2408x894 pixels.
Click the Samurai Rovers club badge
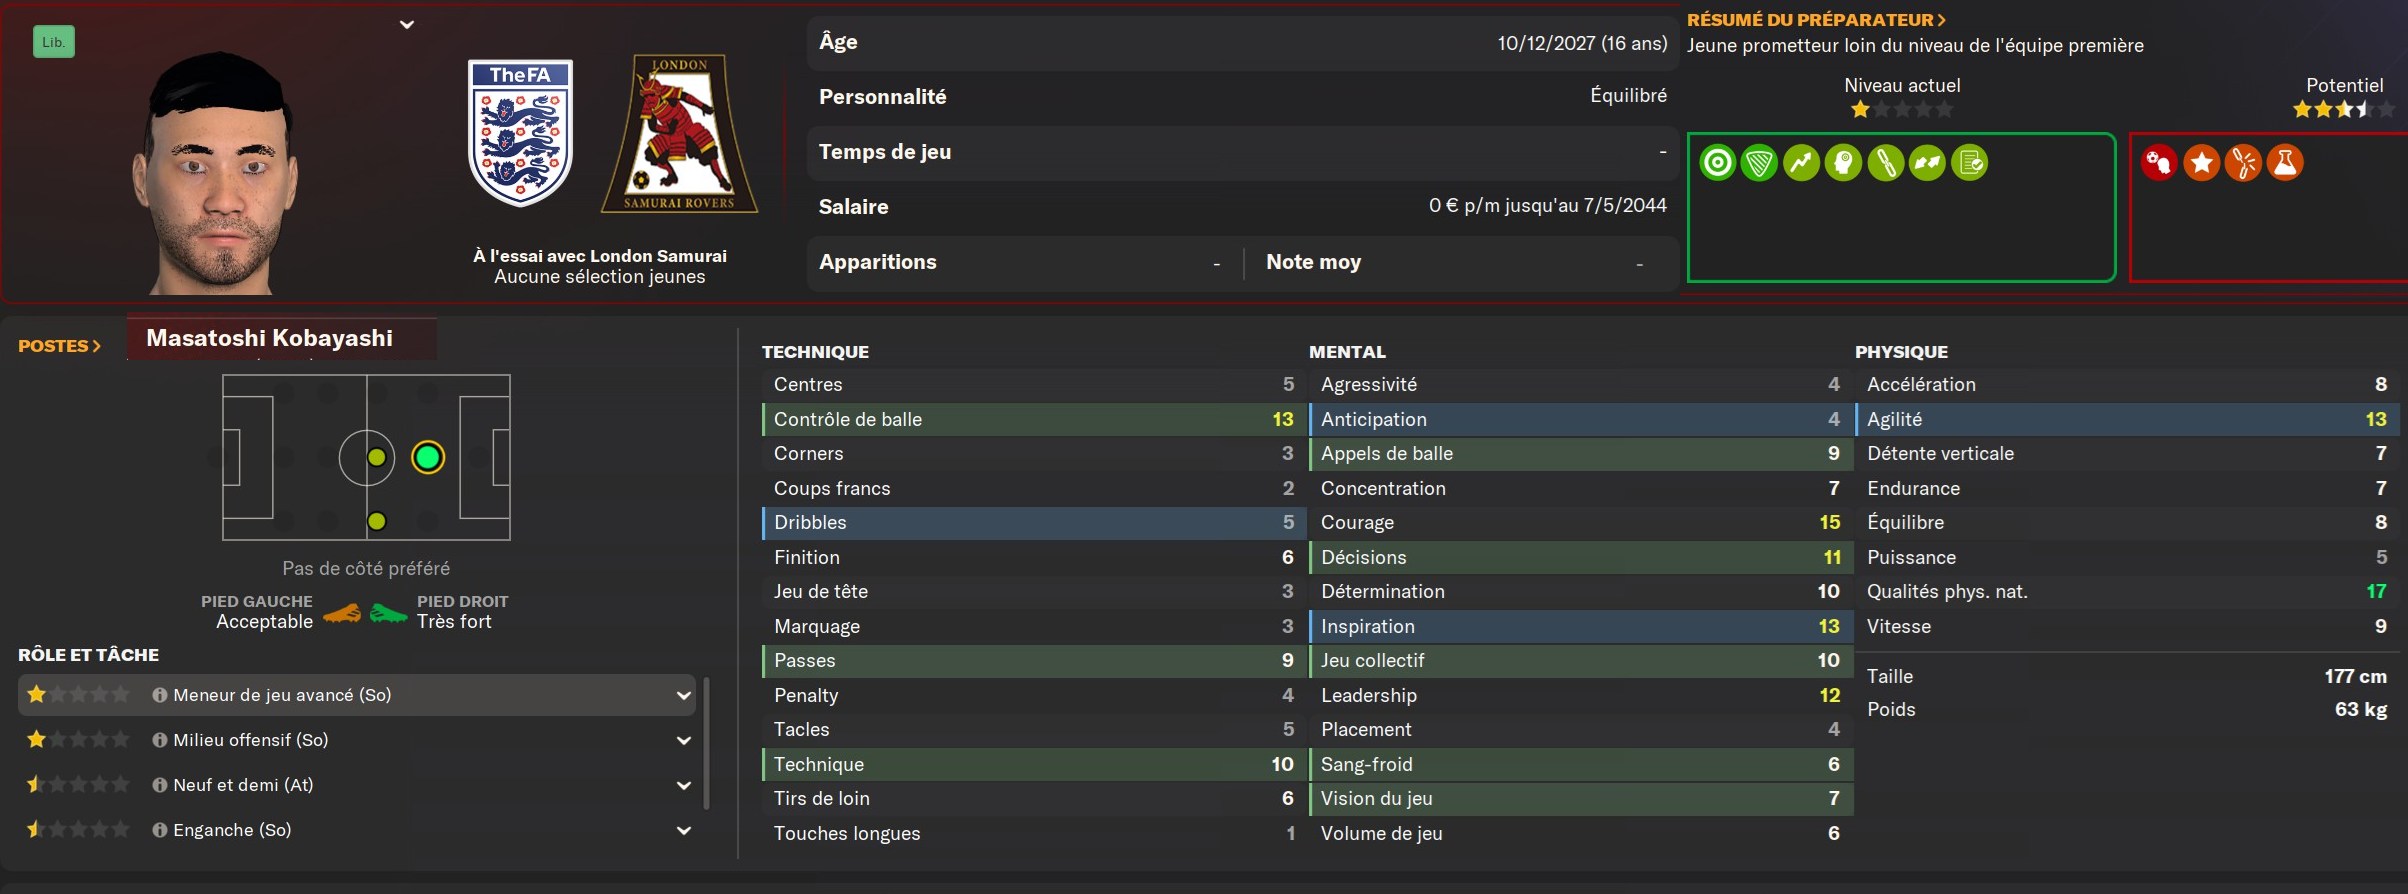[680, 133]
